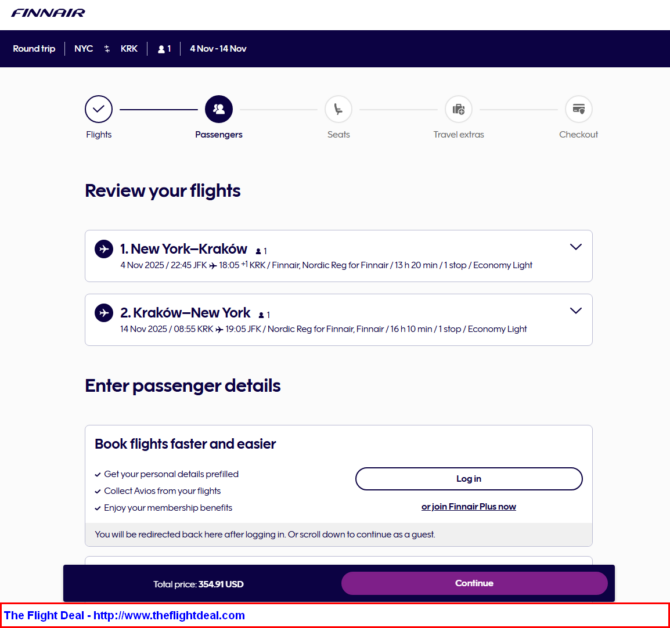Click the Log in button

point(469,479)
